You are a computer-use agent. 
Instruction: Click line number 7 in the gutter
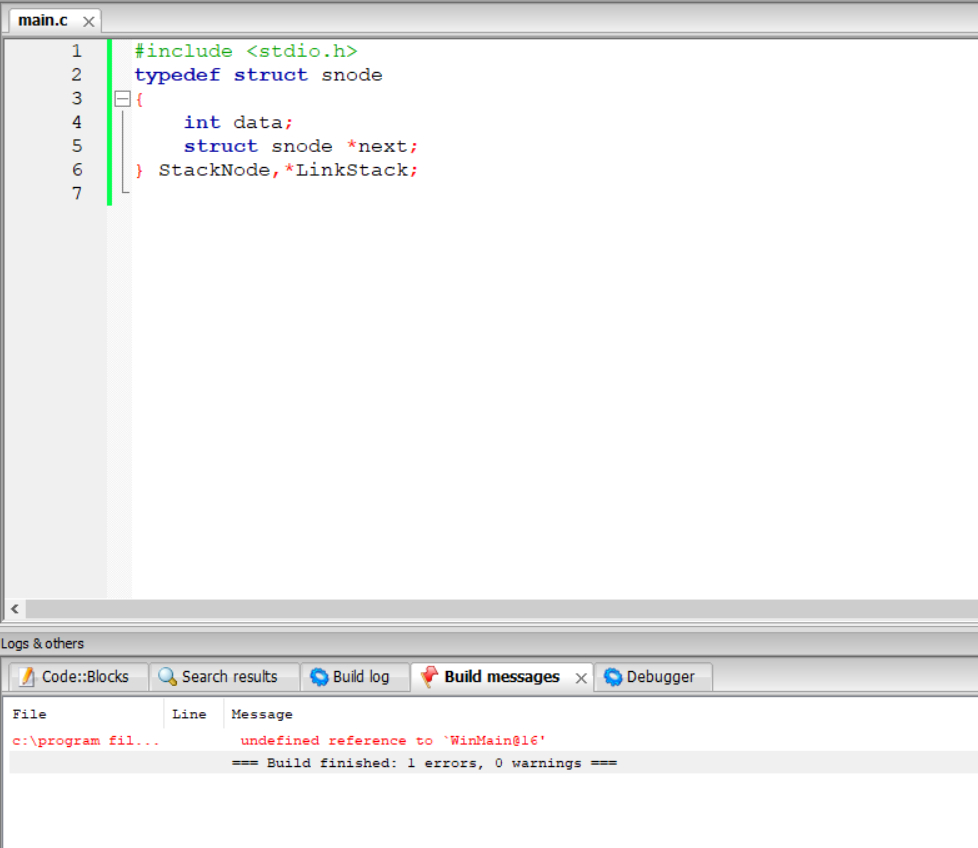coord(76,193)
